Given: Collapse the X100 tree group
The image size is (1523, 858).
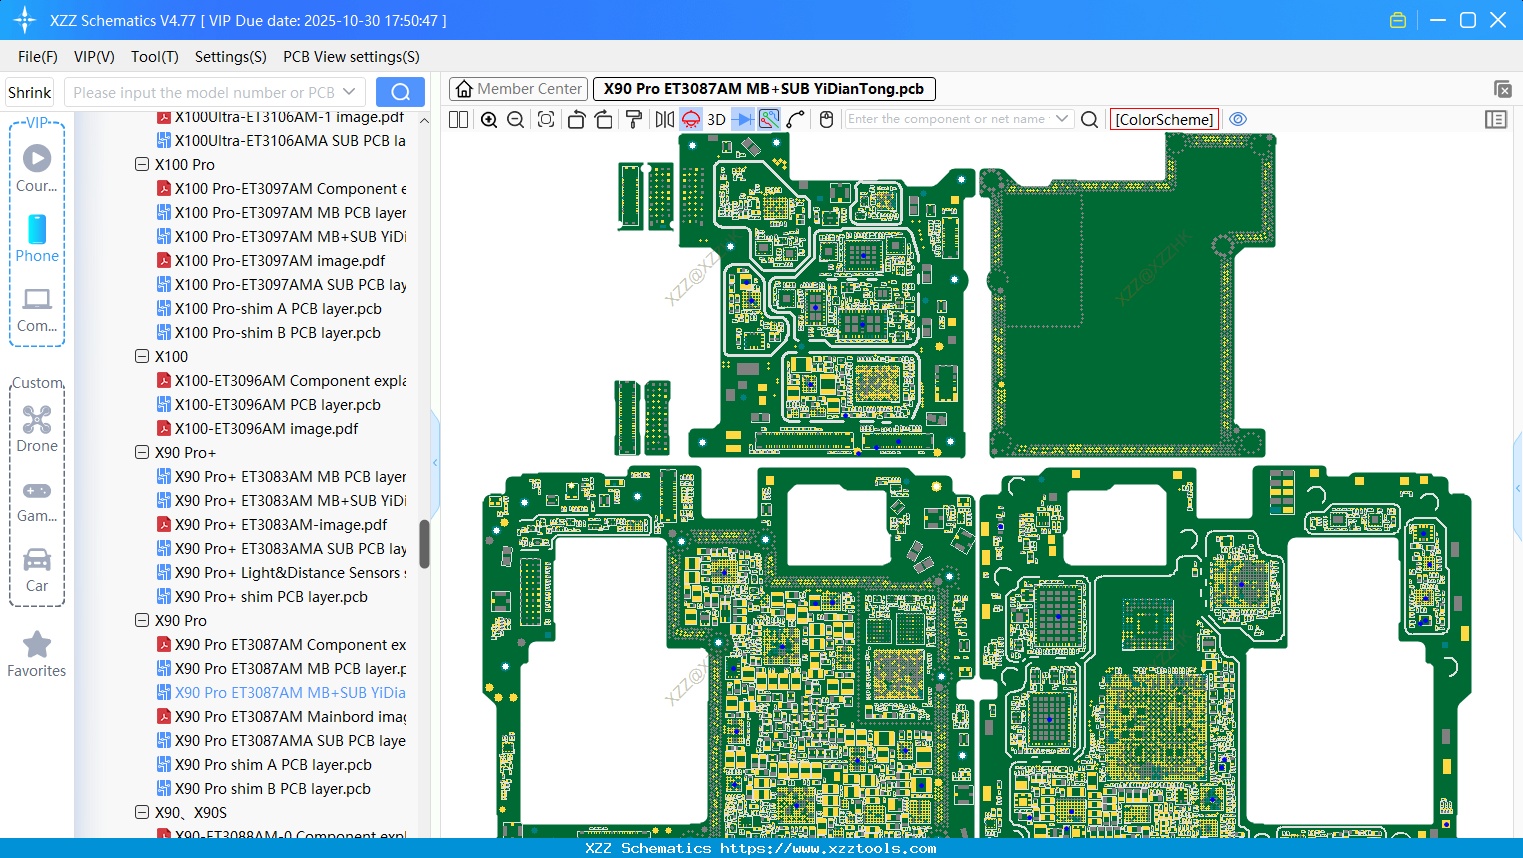Looking at the screenshot, I should (142, 356).
